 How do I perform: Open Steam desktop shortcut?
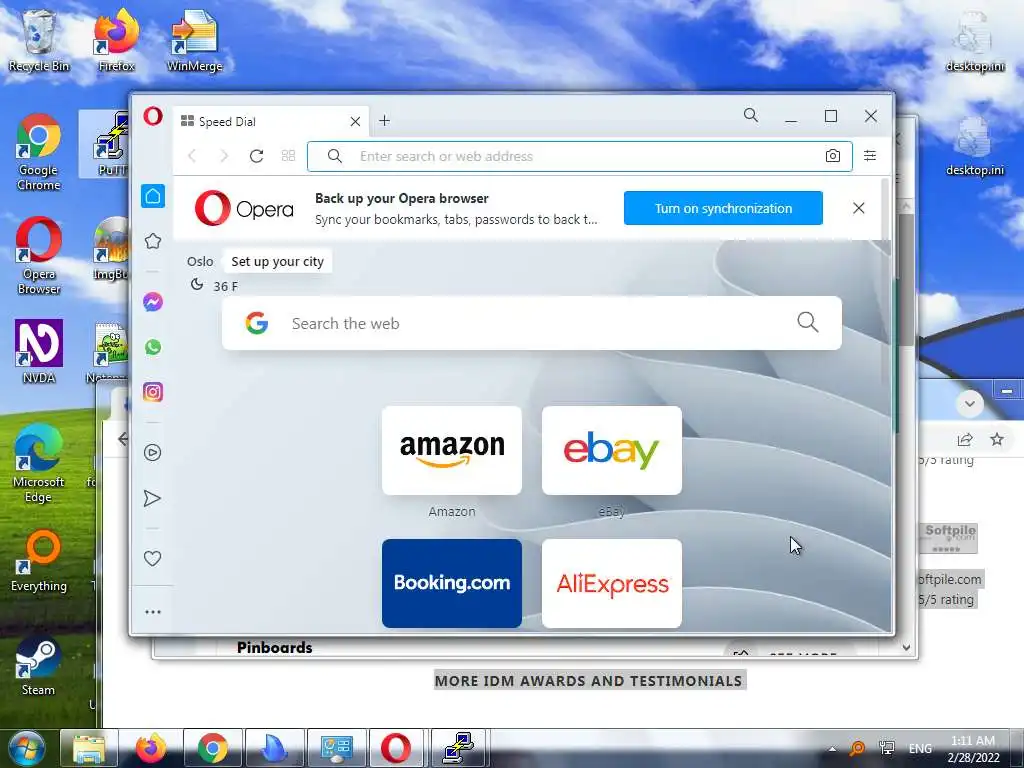(38, 667)
